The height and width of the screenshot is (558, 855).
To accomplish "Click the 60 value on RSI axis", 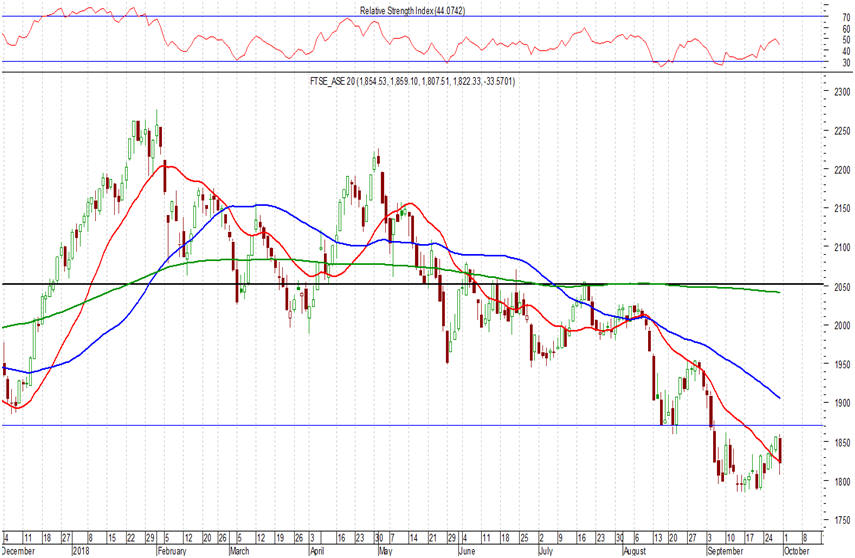I will (x=846, y=29).
